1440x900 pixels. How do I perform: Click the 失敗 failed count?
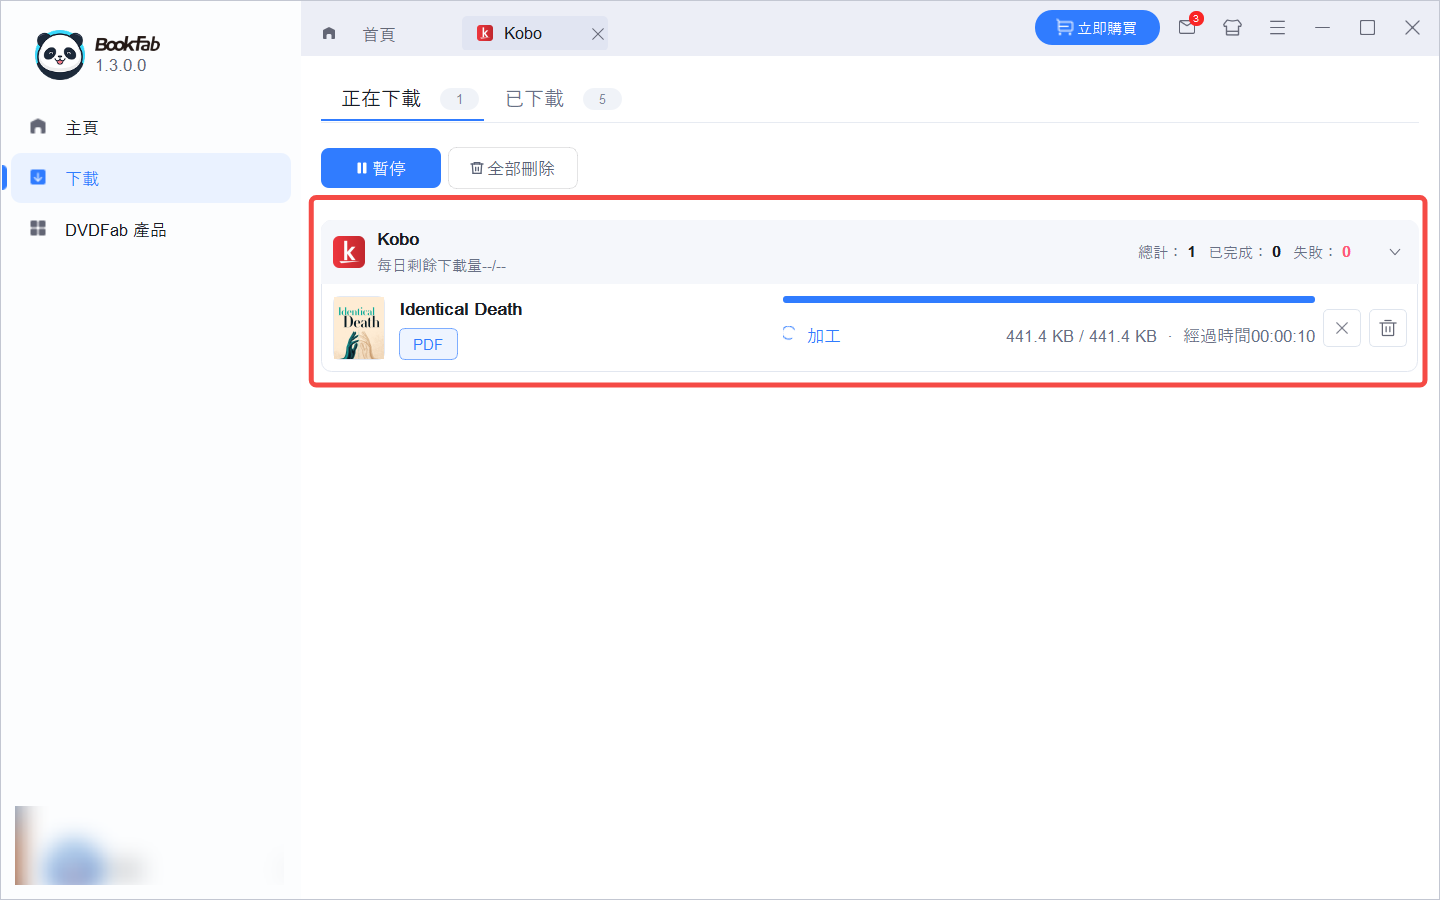coord(1322,252)
